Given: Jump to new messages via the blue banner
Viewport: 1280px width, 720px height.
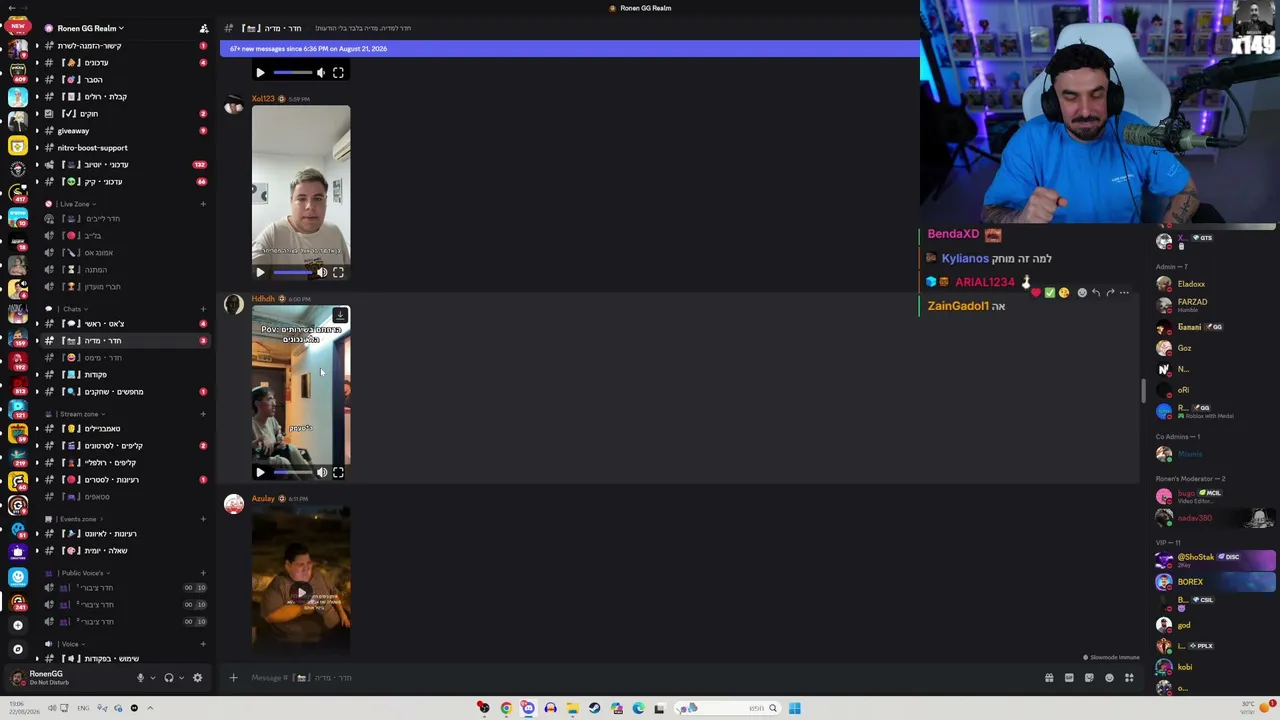Looking at the screenshot, I should point(569,48).
